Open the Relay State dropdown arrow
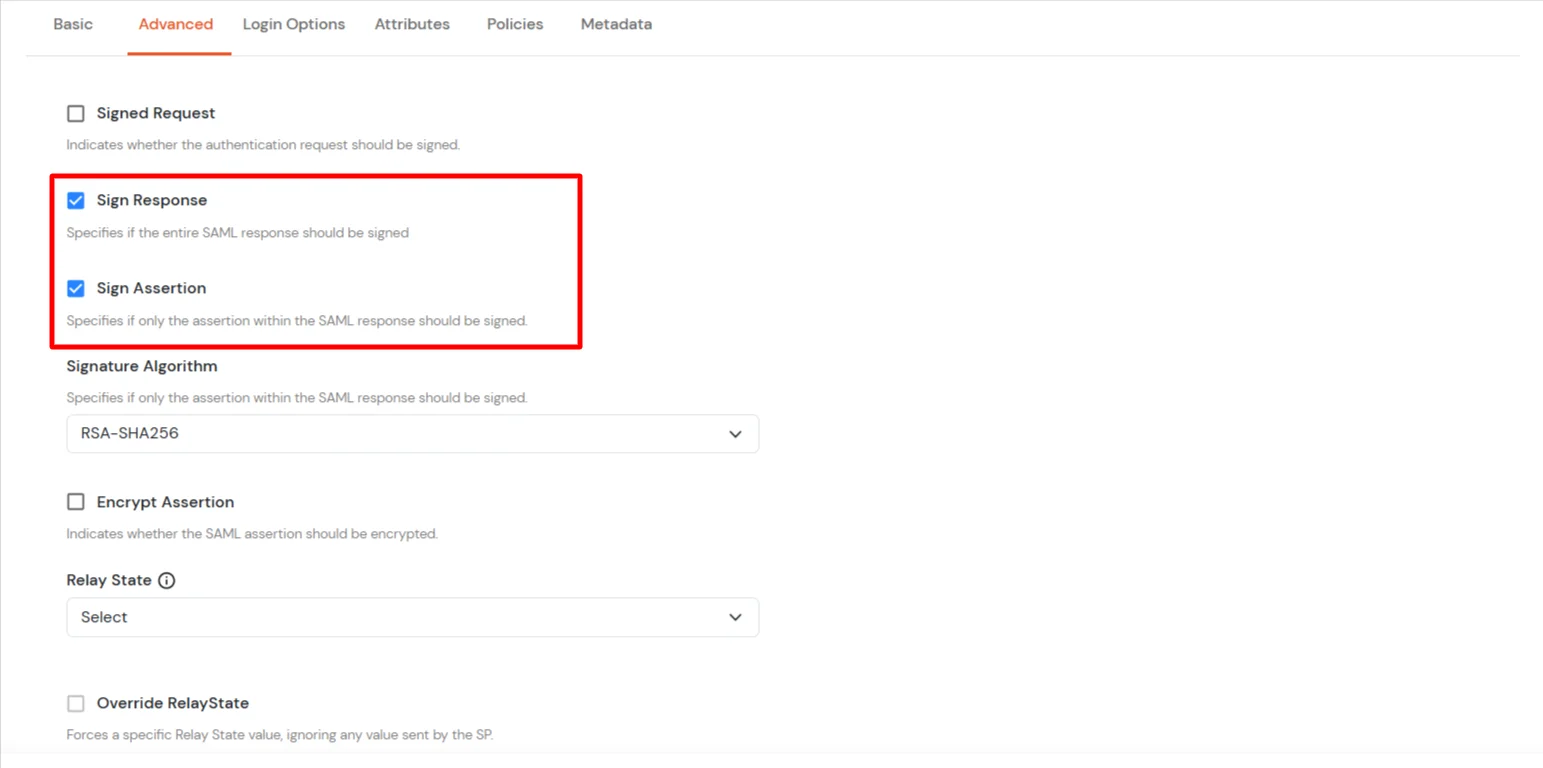The height and width of the screenshot is (768, 1543). 735,617
